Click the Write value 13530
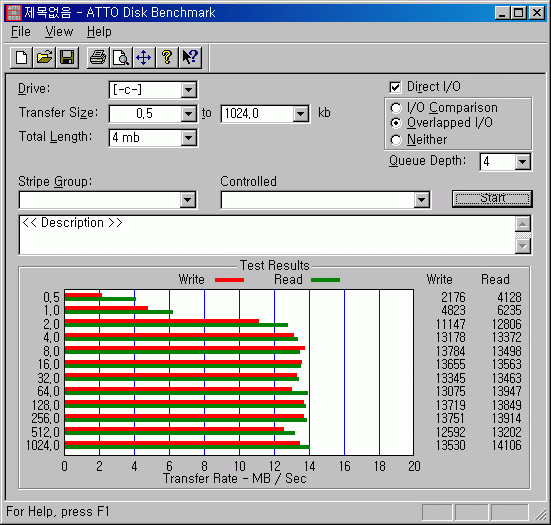This screenshot has height=525, width=551. click(451, 445)
